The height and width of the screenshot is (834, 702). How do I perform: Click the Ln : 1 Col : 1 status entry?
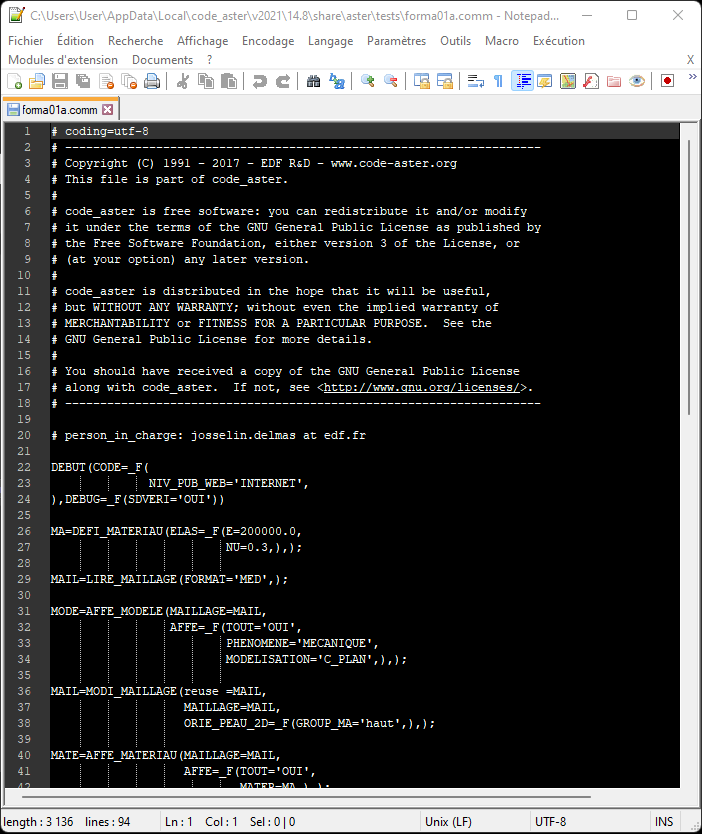coord(201,822)
